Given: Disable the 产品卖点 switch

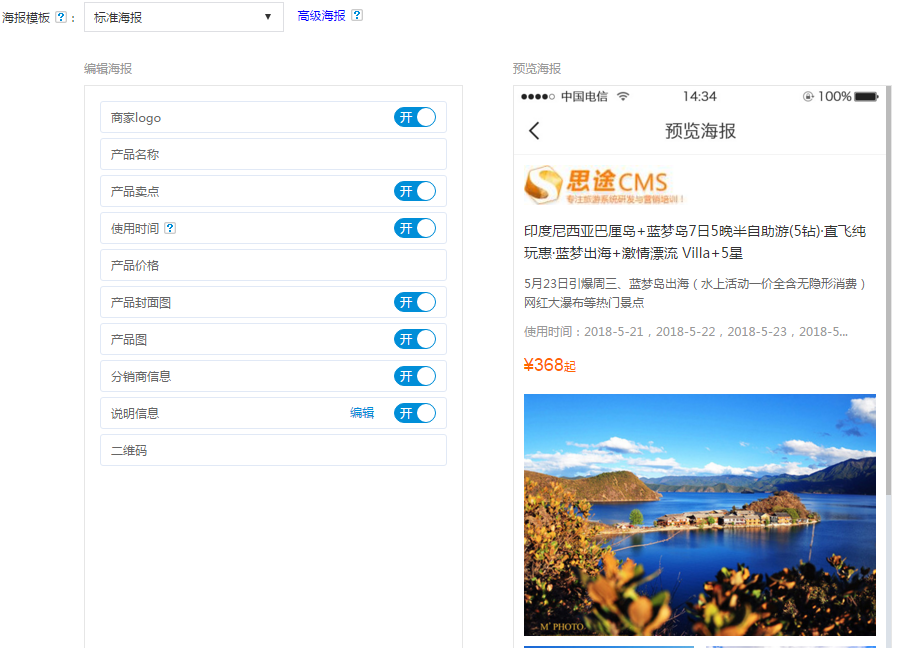Looking at the screenshot, I should point(415,191).
